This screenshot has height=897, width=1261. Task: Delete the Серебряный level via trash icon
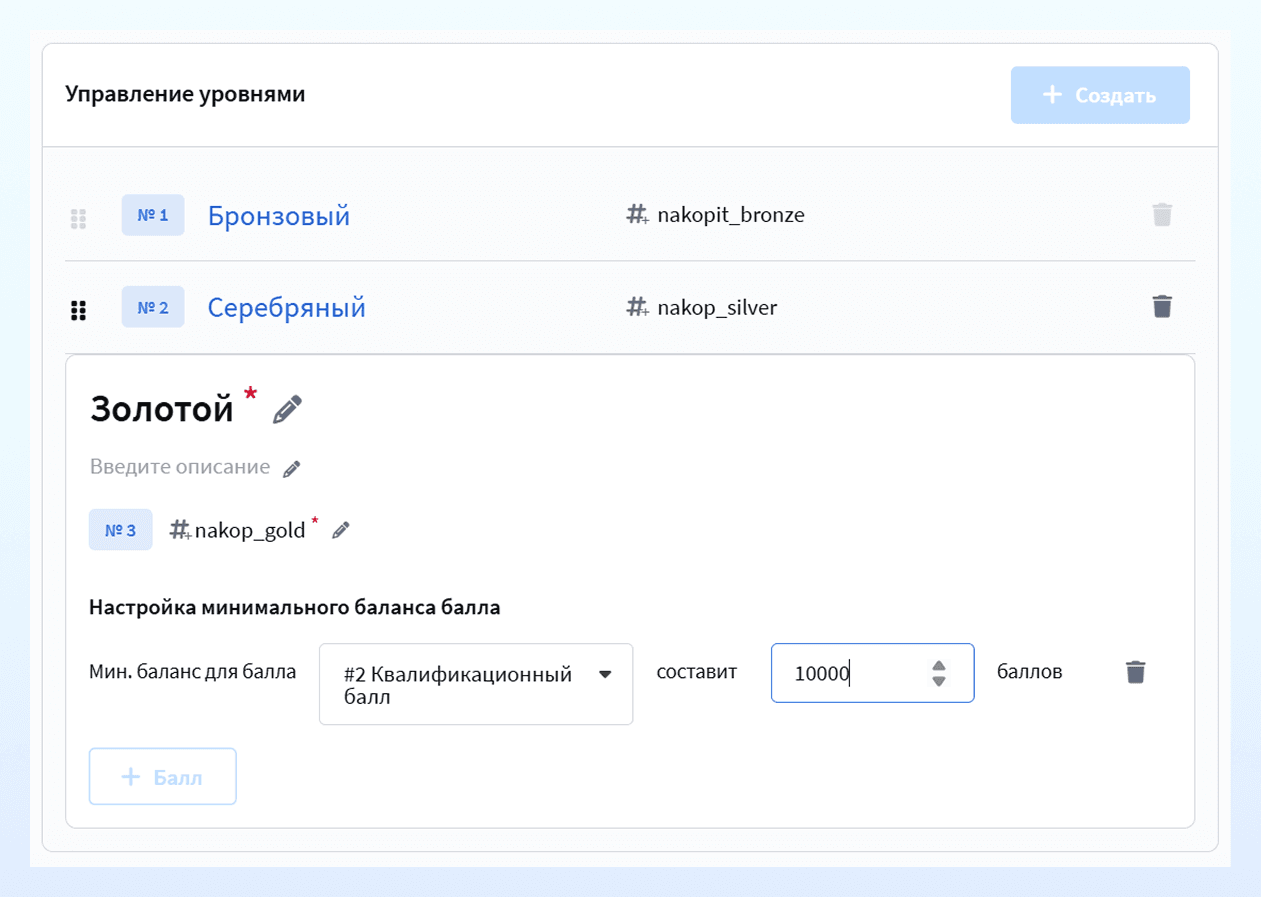[x=1162, y=306]
